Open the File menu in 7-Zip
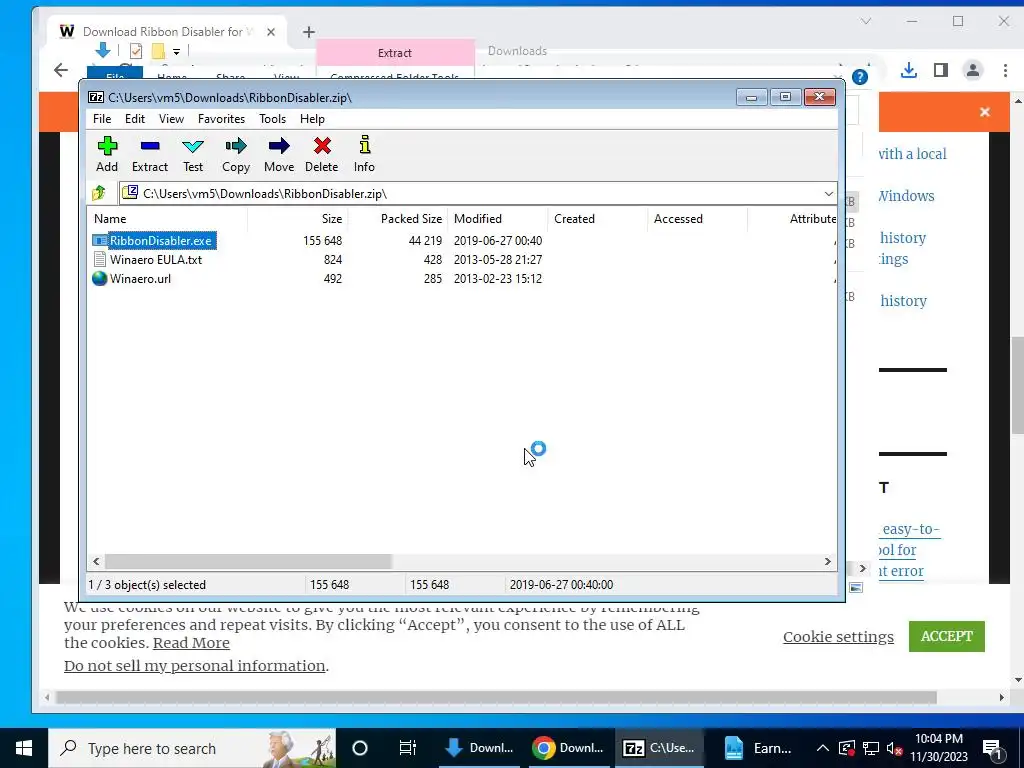Image resolution: width=1024 pixels, height=768 pixels. pos(102,119)
